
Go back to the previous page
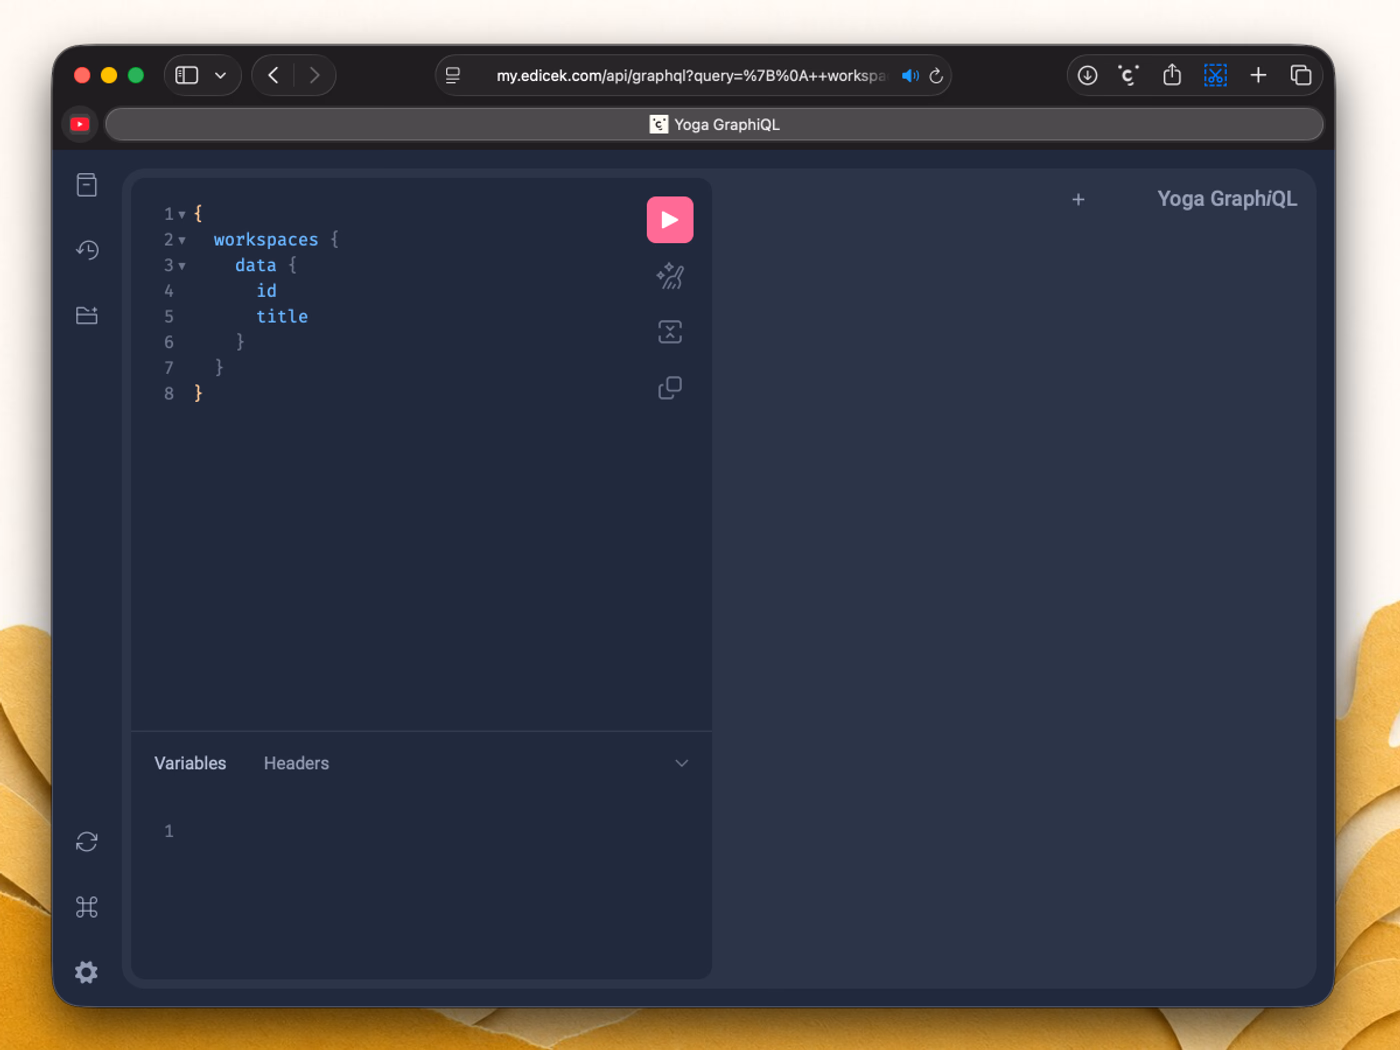[x=273, y=75]
